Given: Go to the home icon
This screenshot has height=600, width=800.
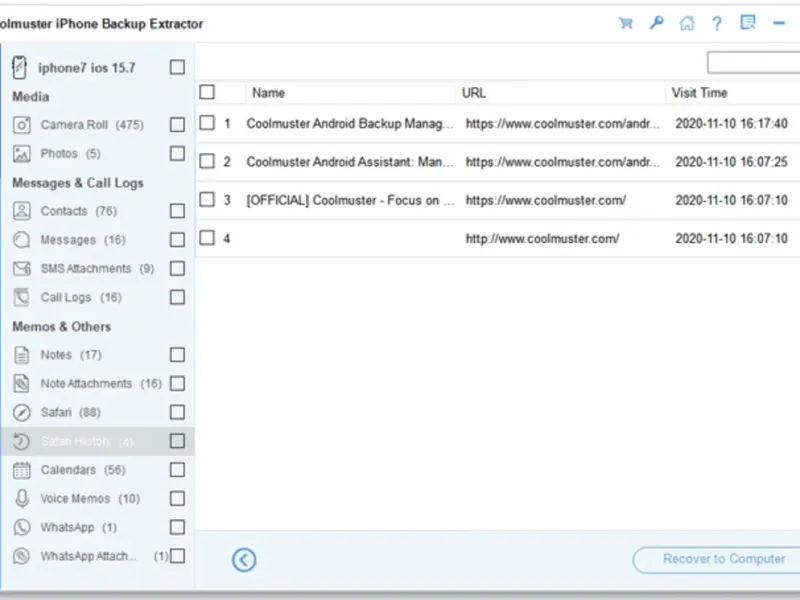Looking at the screenshot, I should coord(686,23).
